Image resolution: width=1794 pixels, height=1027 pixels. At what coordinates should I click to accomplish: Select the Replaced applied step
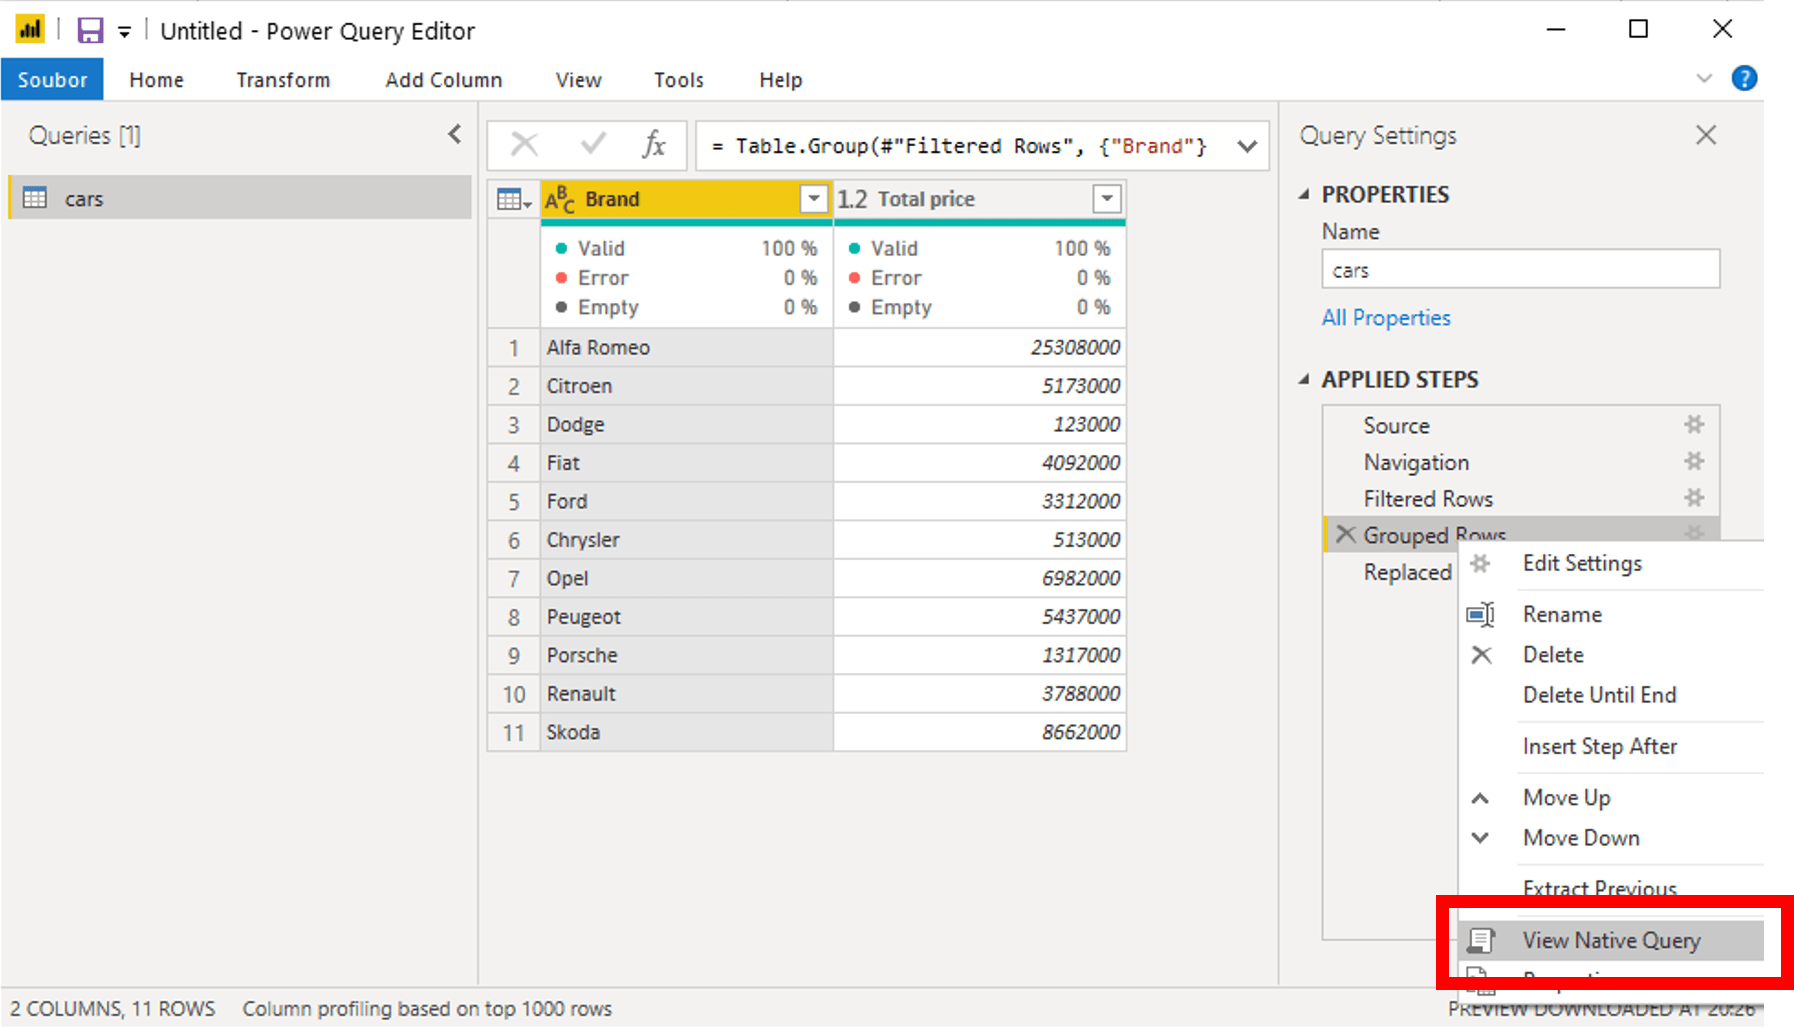[x=1407, y=572]
